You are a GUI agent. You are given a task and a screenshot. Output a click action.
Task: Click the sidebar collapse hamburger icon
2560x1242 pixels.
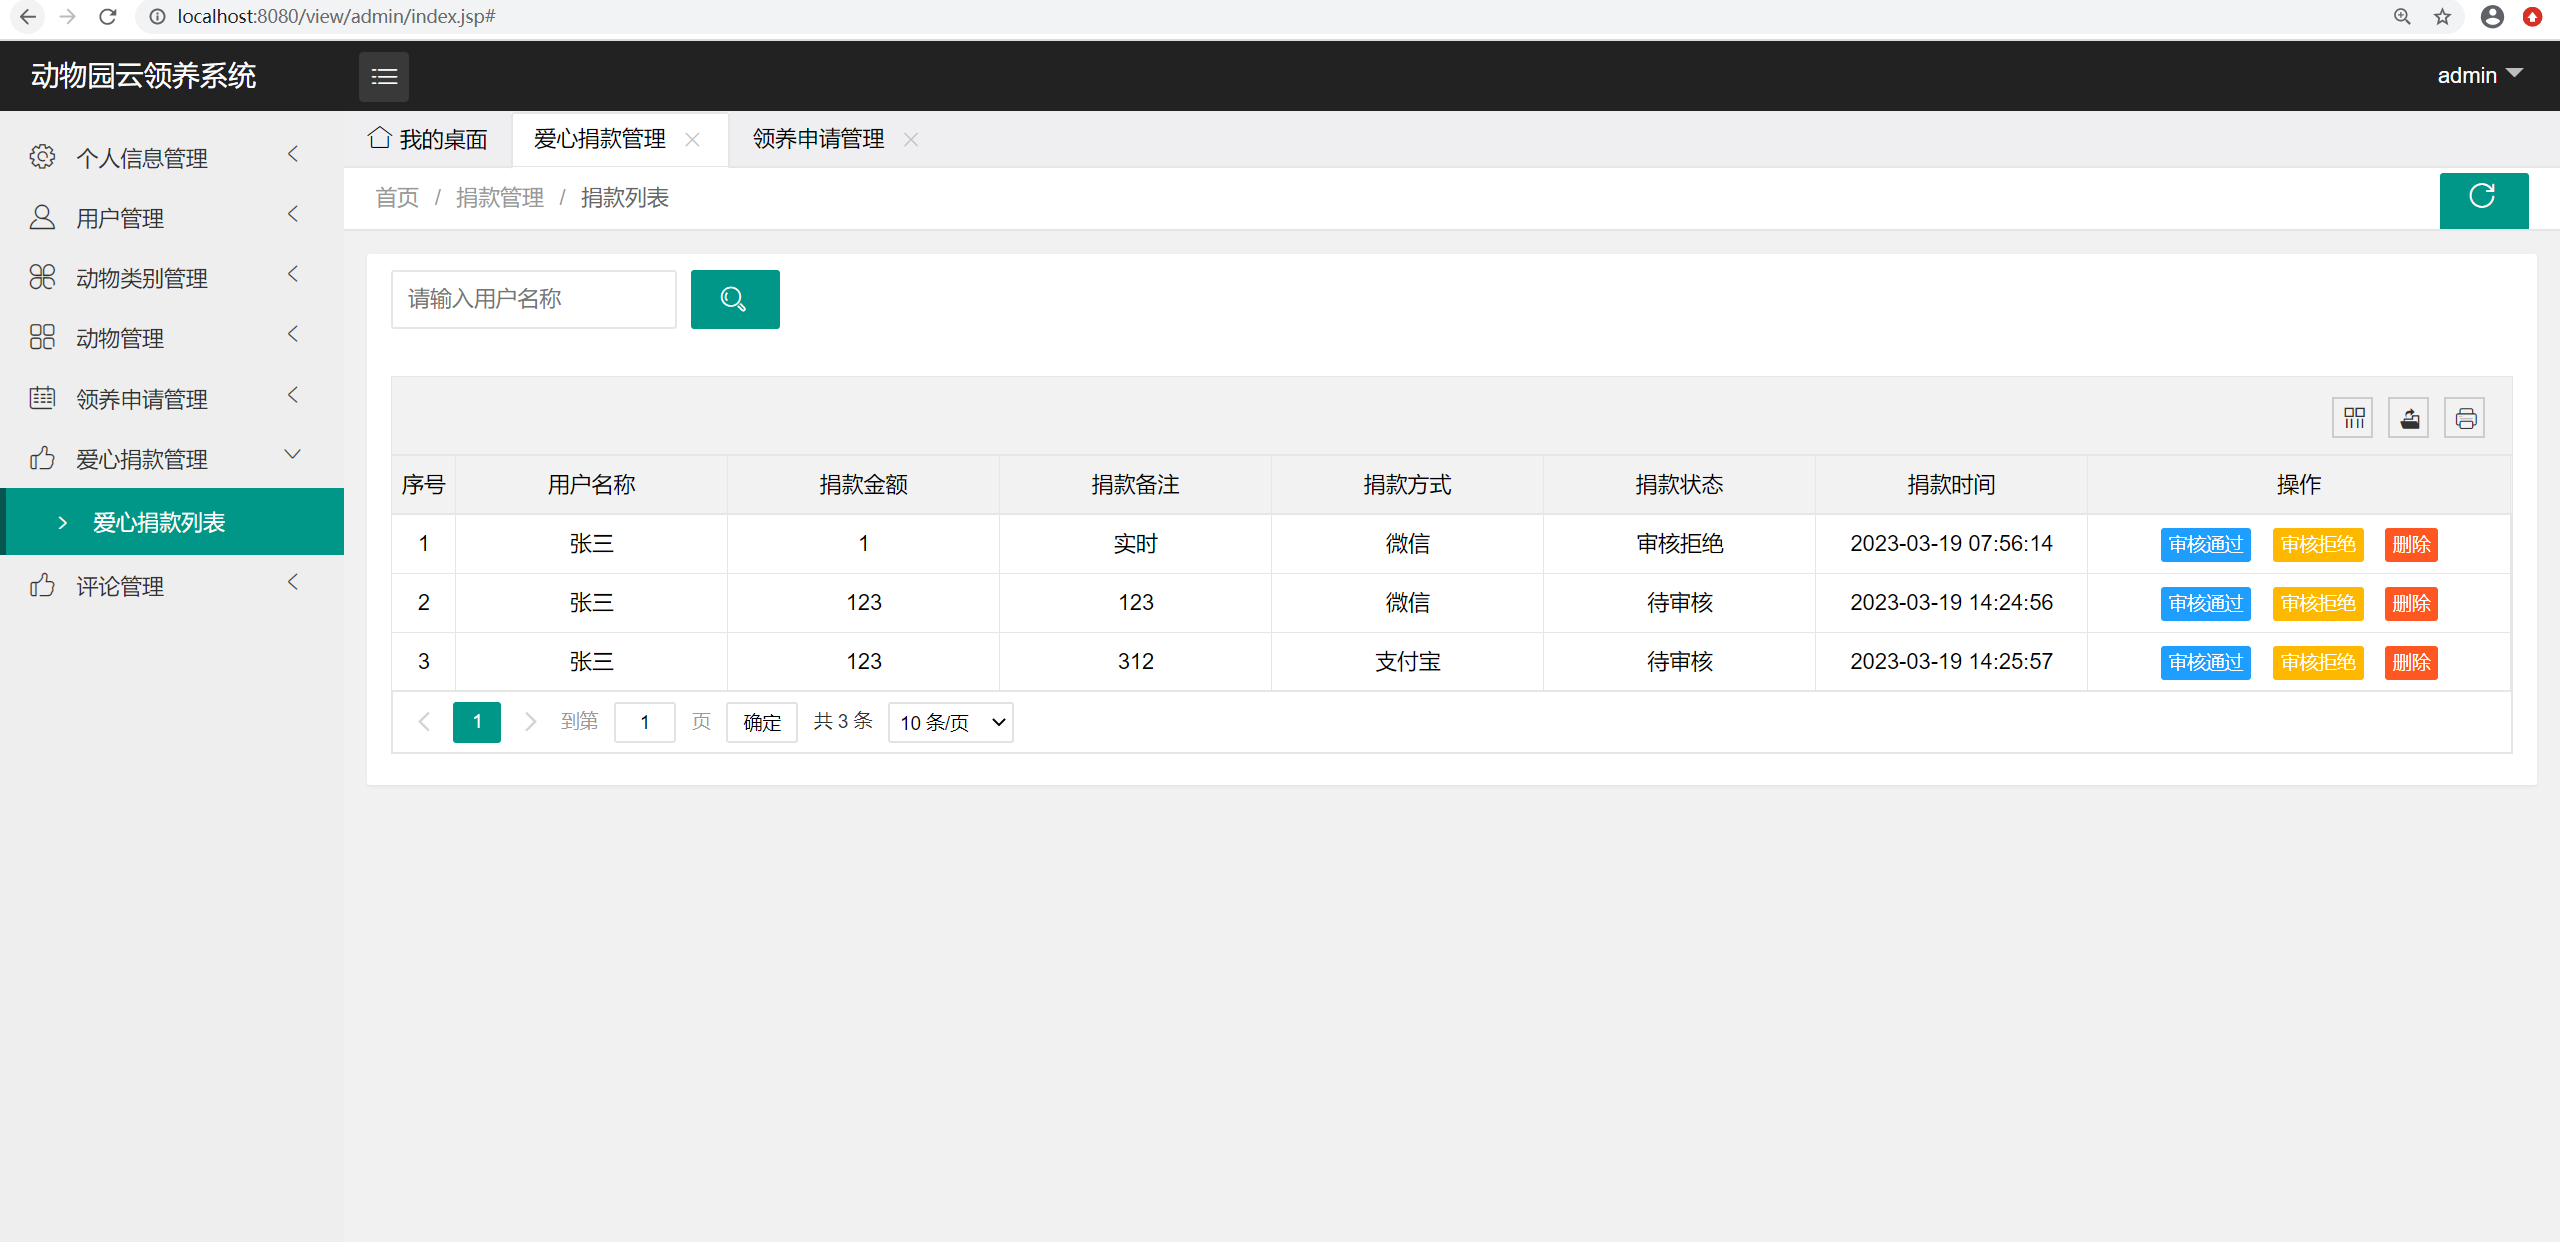coord(384,76)
